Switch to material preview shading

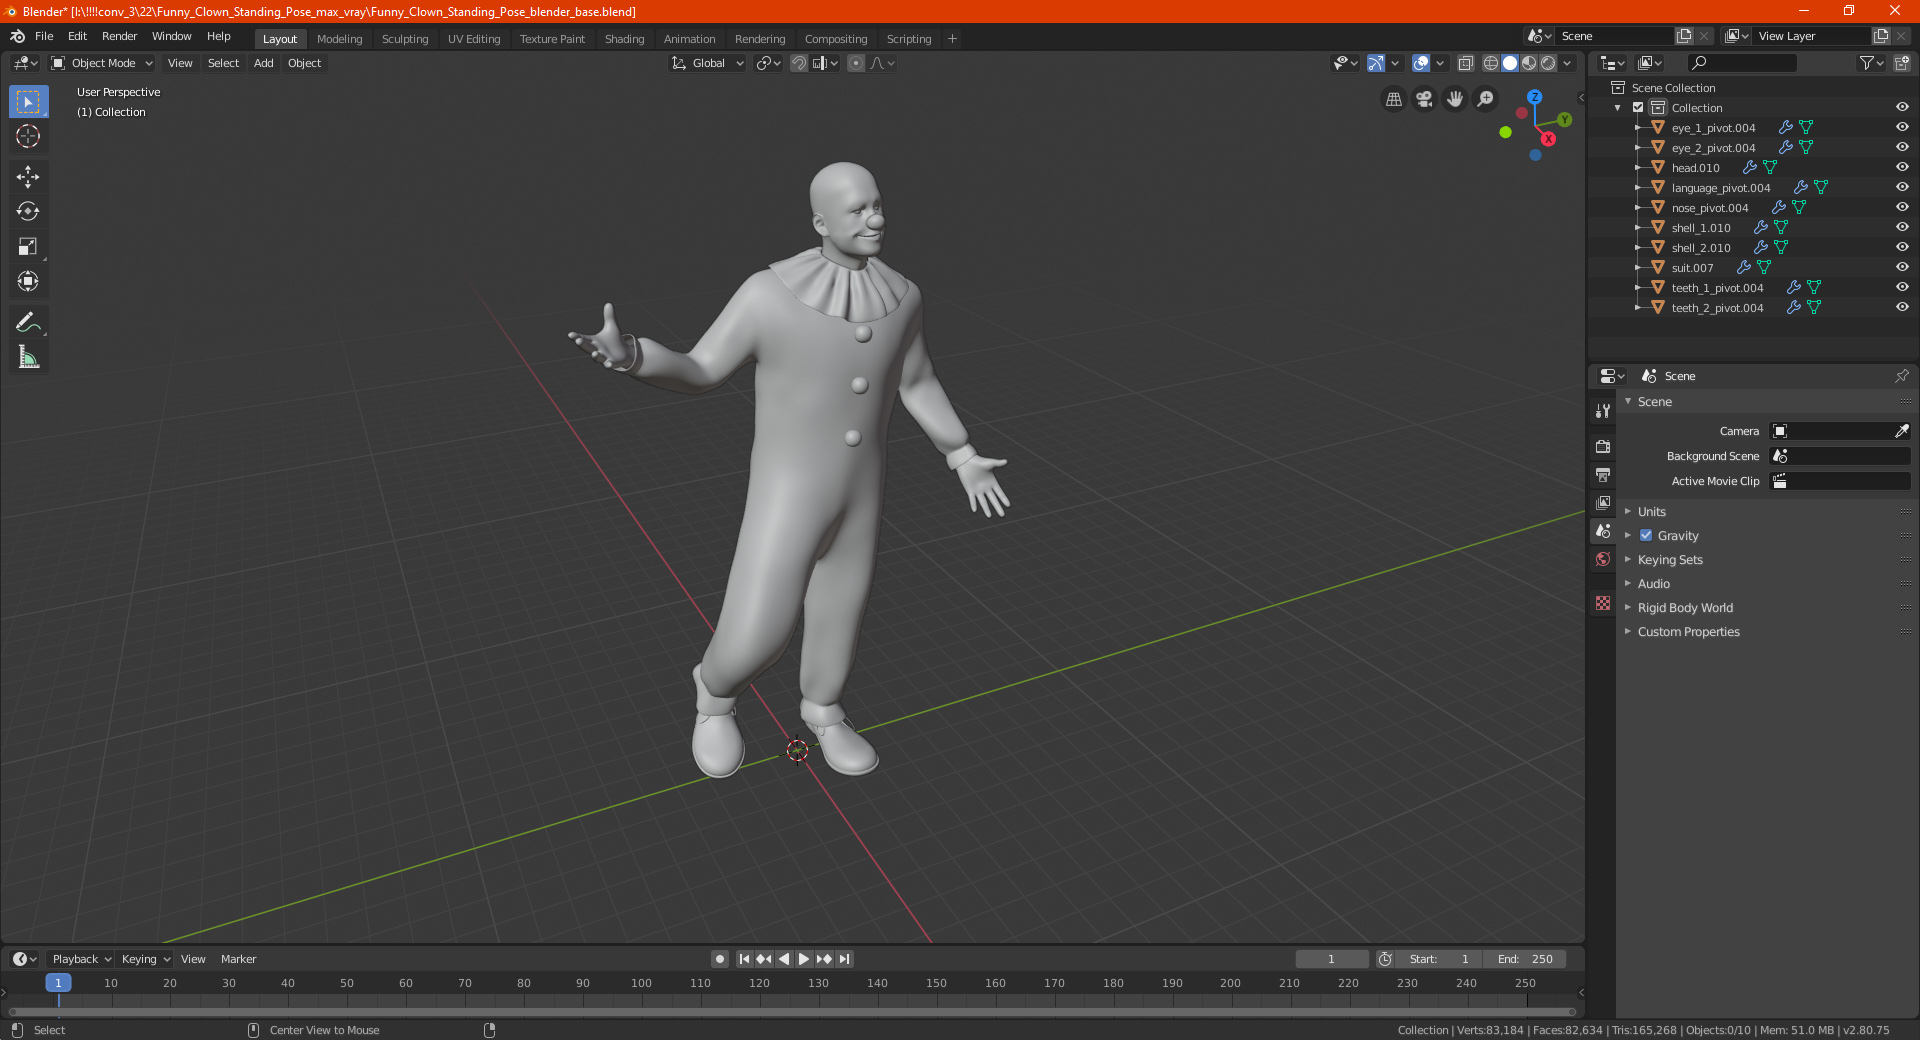pos(1529,63)
